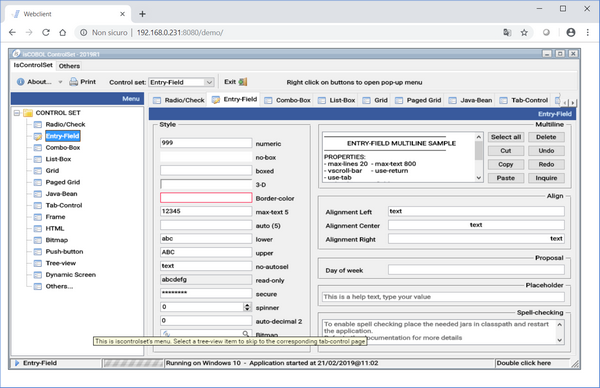Click the Cut button

[x=506, y=151]
